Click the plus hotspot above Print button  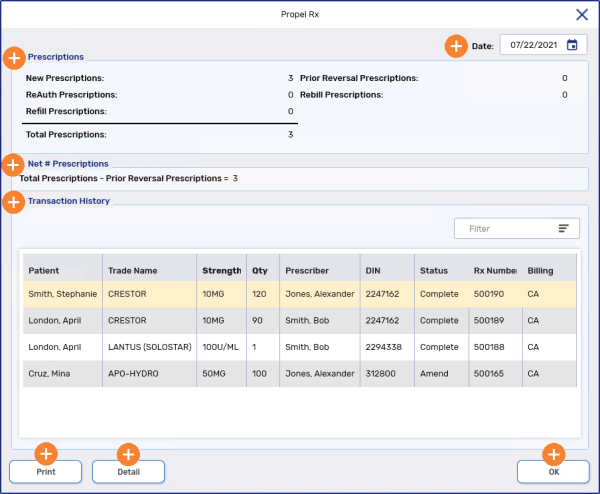coord(45,453)
